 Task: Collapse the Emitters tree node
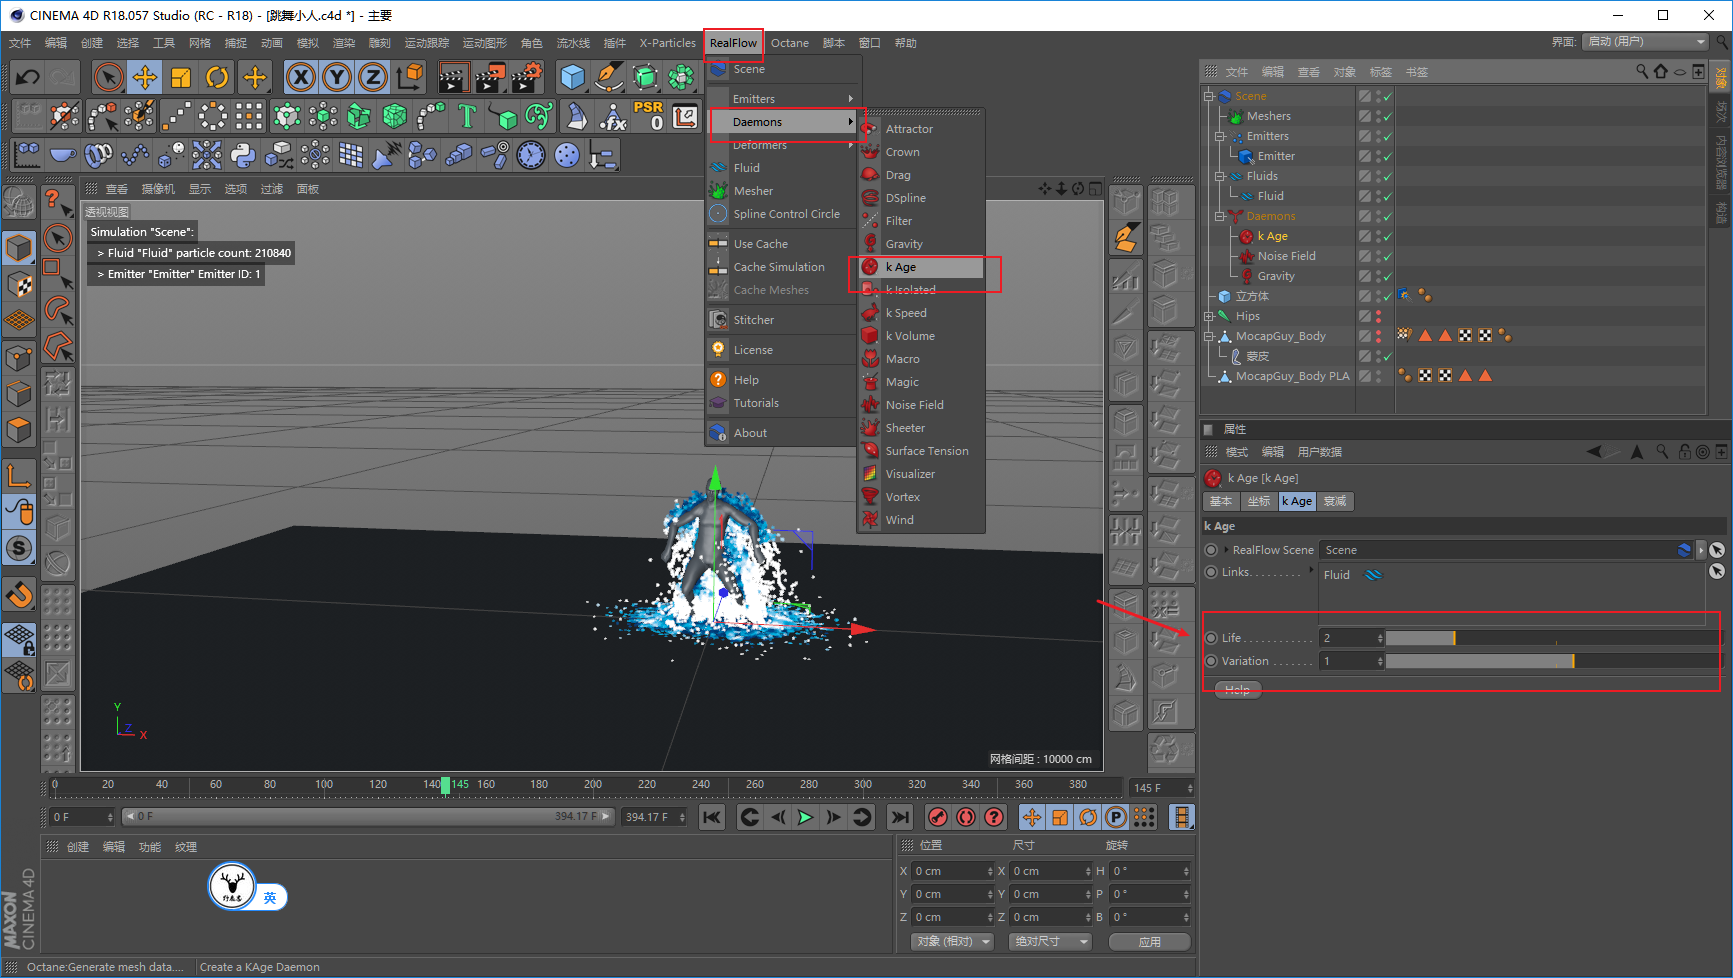click(1220, 136)
